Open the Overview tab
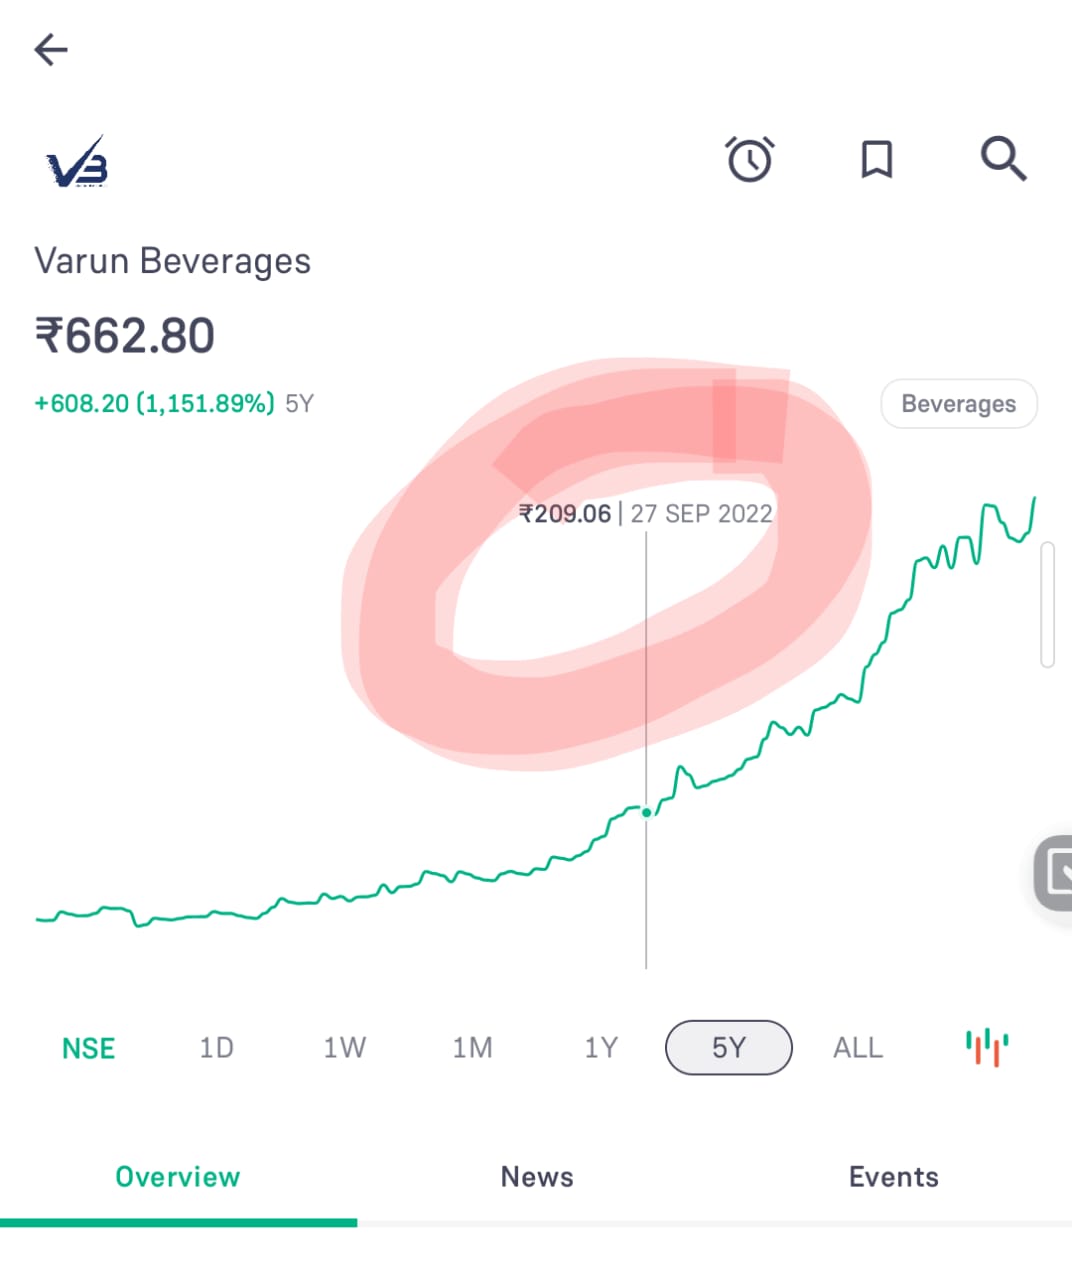1072x1280 pixels. click(x=178, y=1177)
